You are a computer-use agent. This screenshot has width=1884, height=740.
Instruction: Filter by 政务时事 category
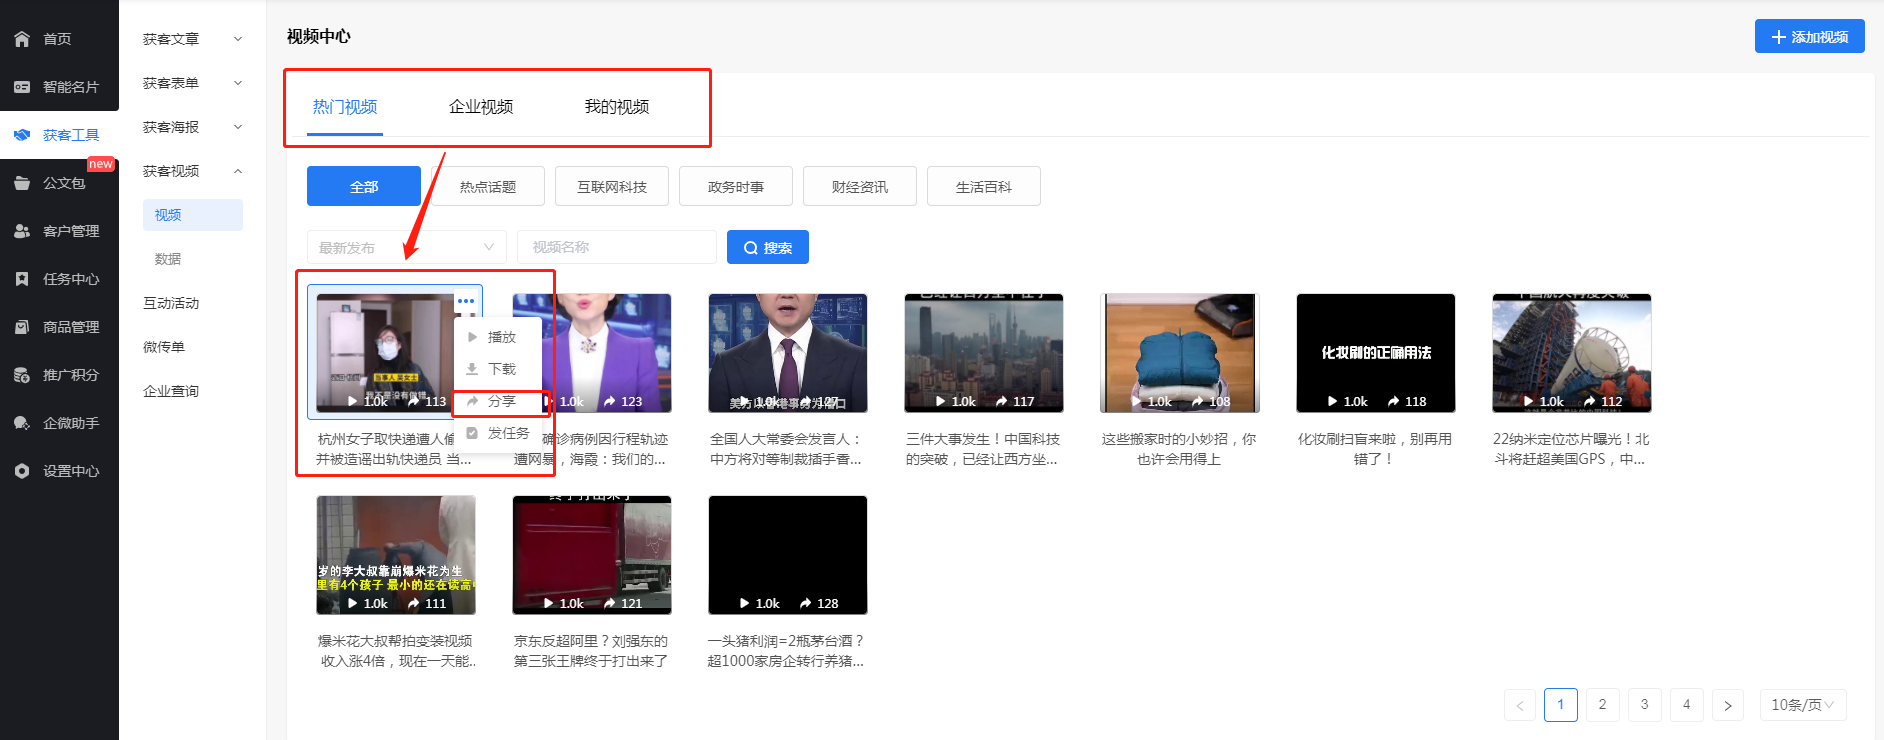(x=736, y=186)
